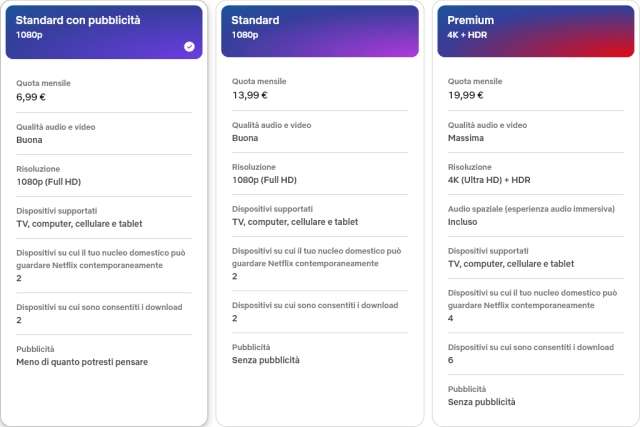
Task: Click "4K (Ultra HD) + HDR" resolution value
Action: click(492, 180)
